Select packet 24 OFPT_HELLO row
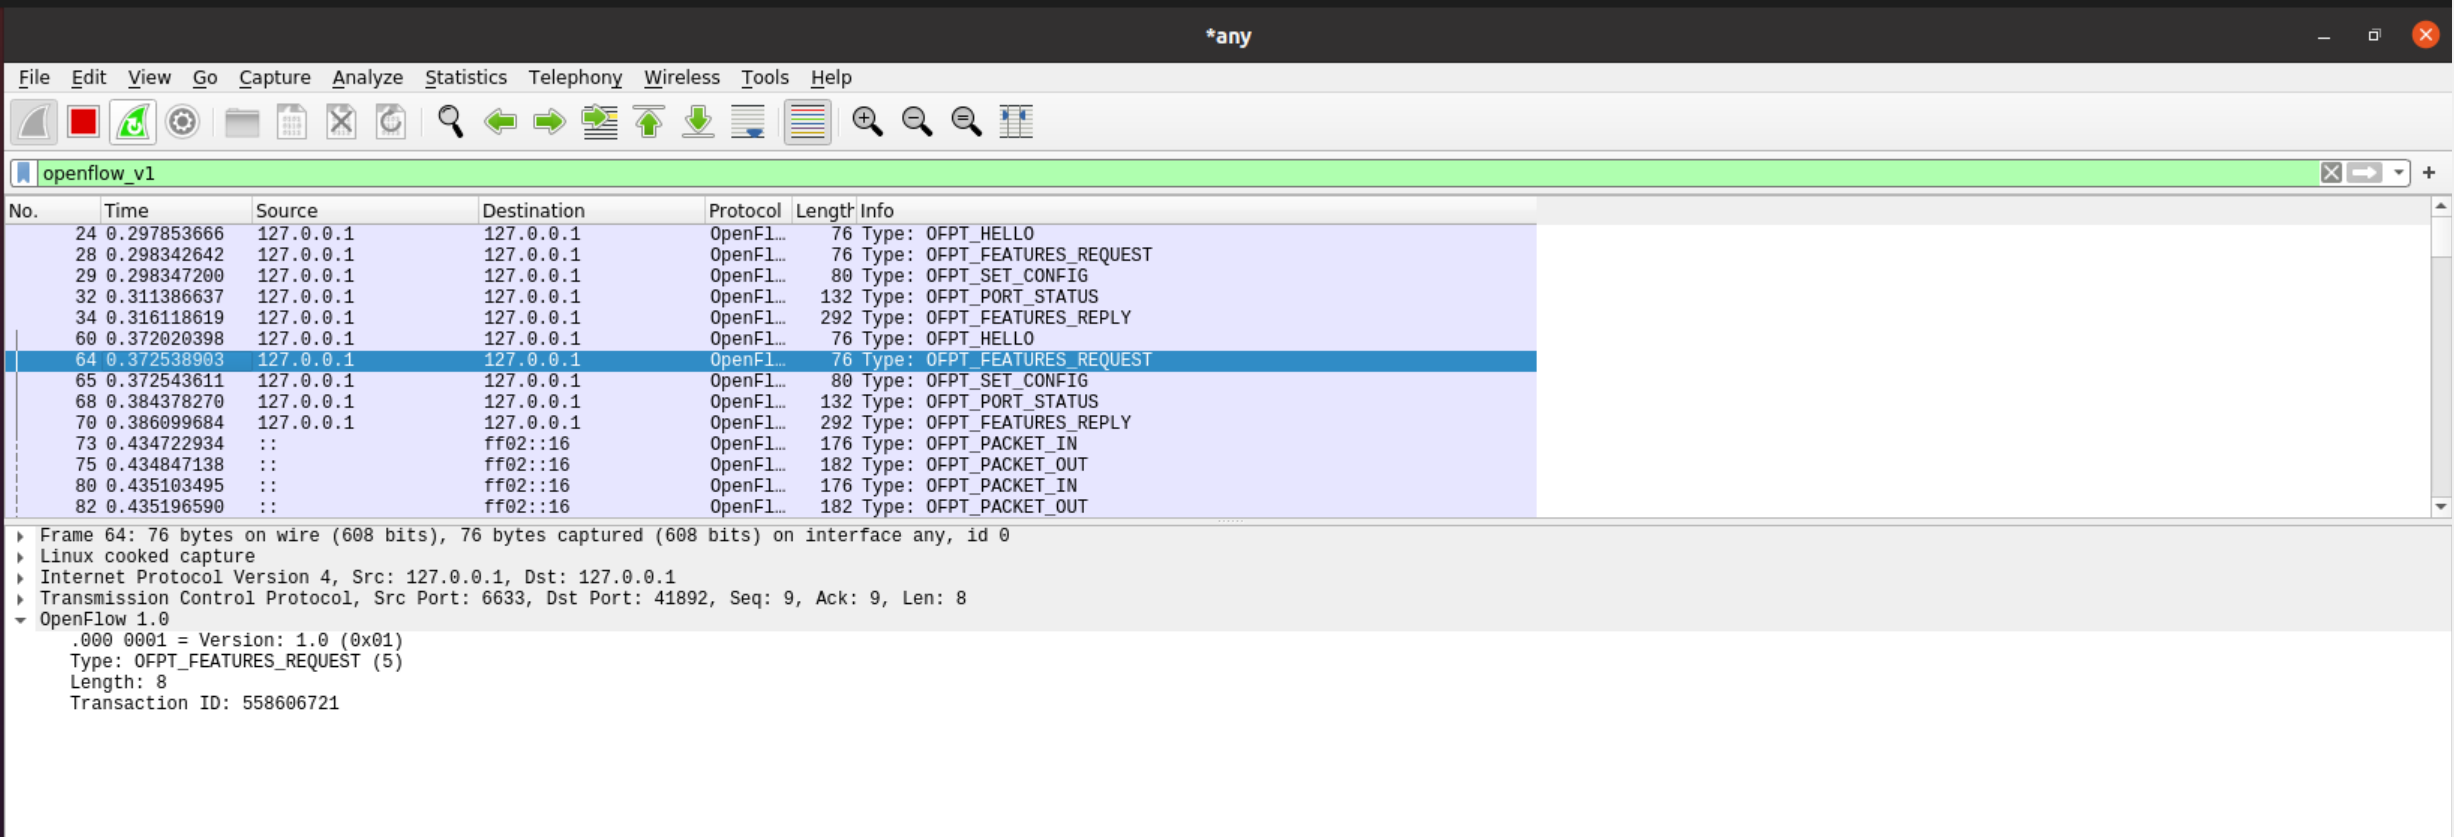The width and height of the screenshot is (2454, 837). click(x=770, y=234)
